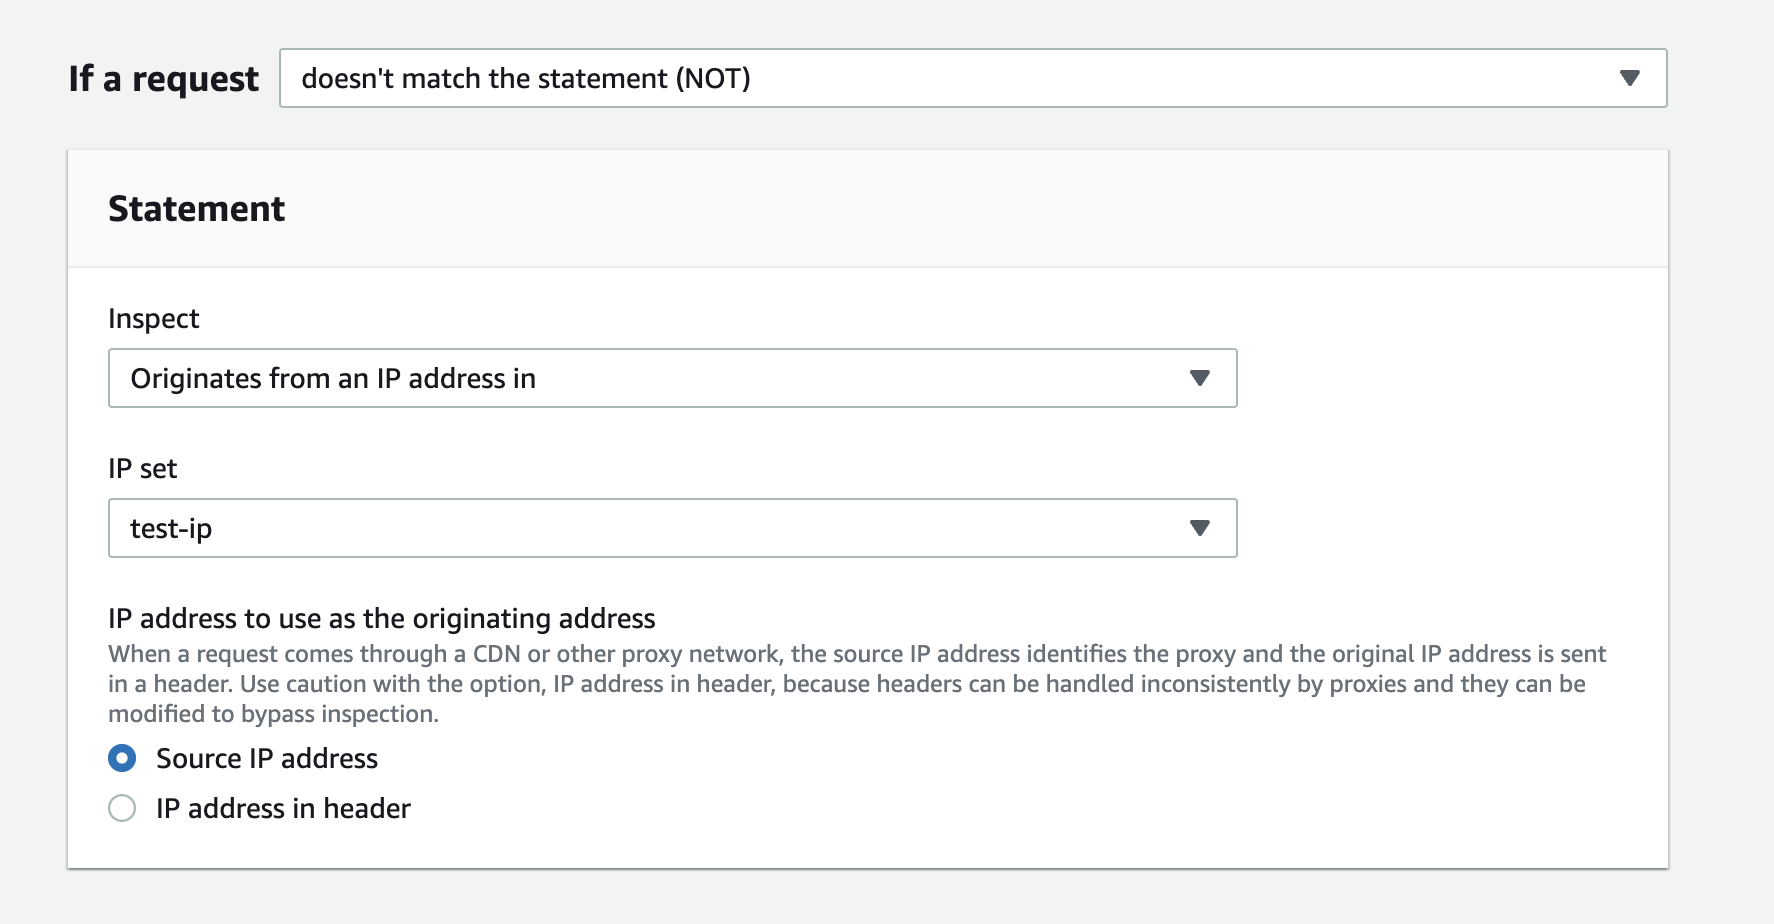This screenshot has height=924, width=1774.
Task: Click the "modified to bypass inspection" help text line
Action: [x=273, y=714]
